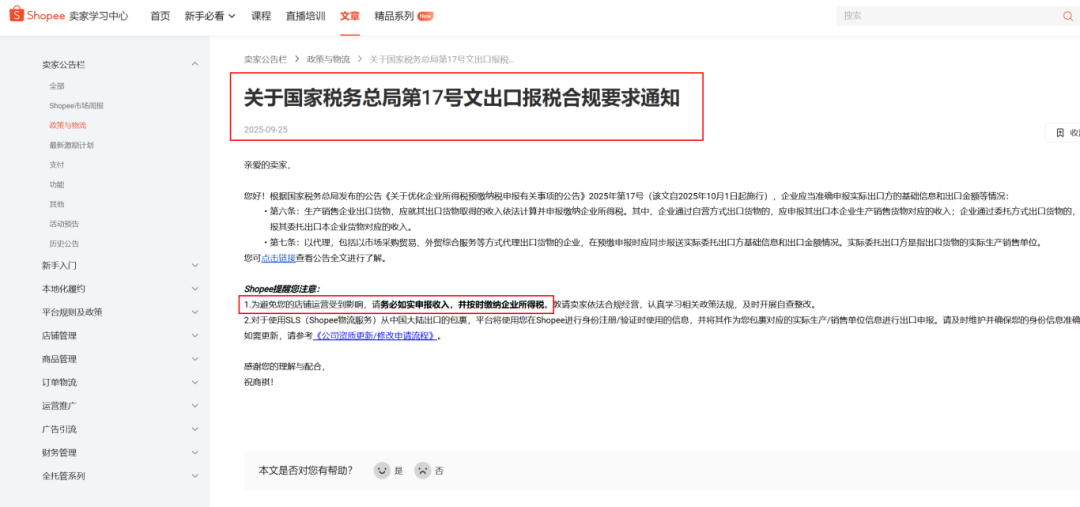
Task: Expand the 订单物流 sidebar section
Action: click(x=195, y=382)
